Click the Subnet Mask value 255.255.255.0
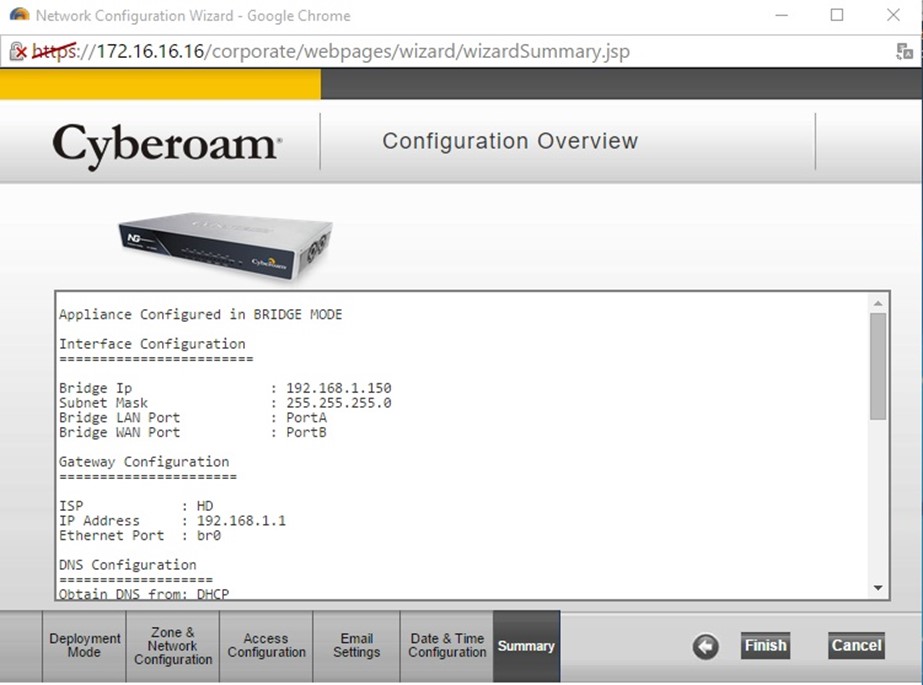The width and height of the screenshot is (923, 685). (x=338, y=403)
